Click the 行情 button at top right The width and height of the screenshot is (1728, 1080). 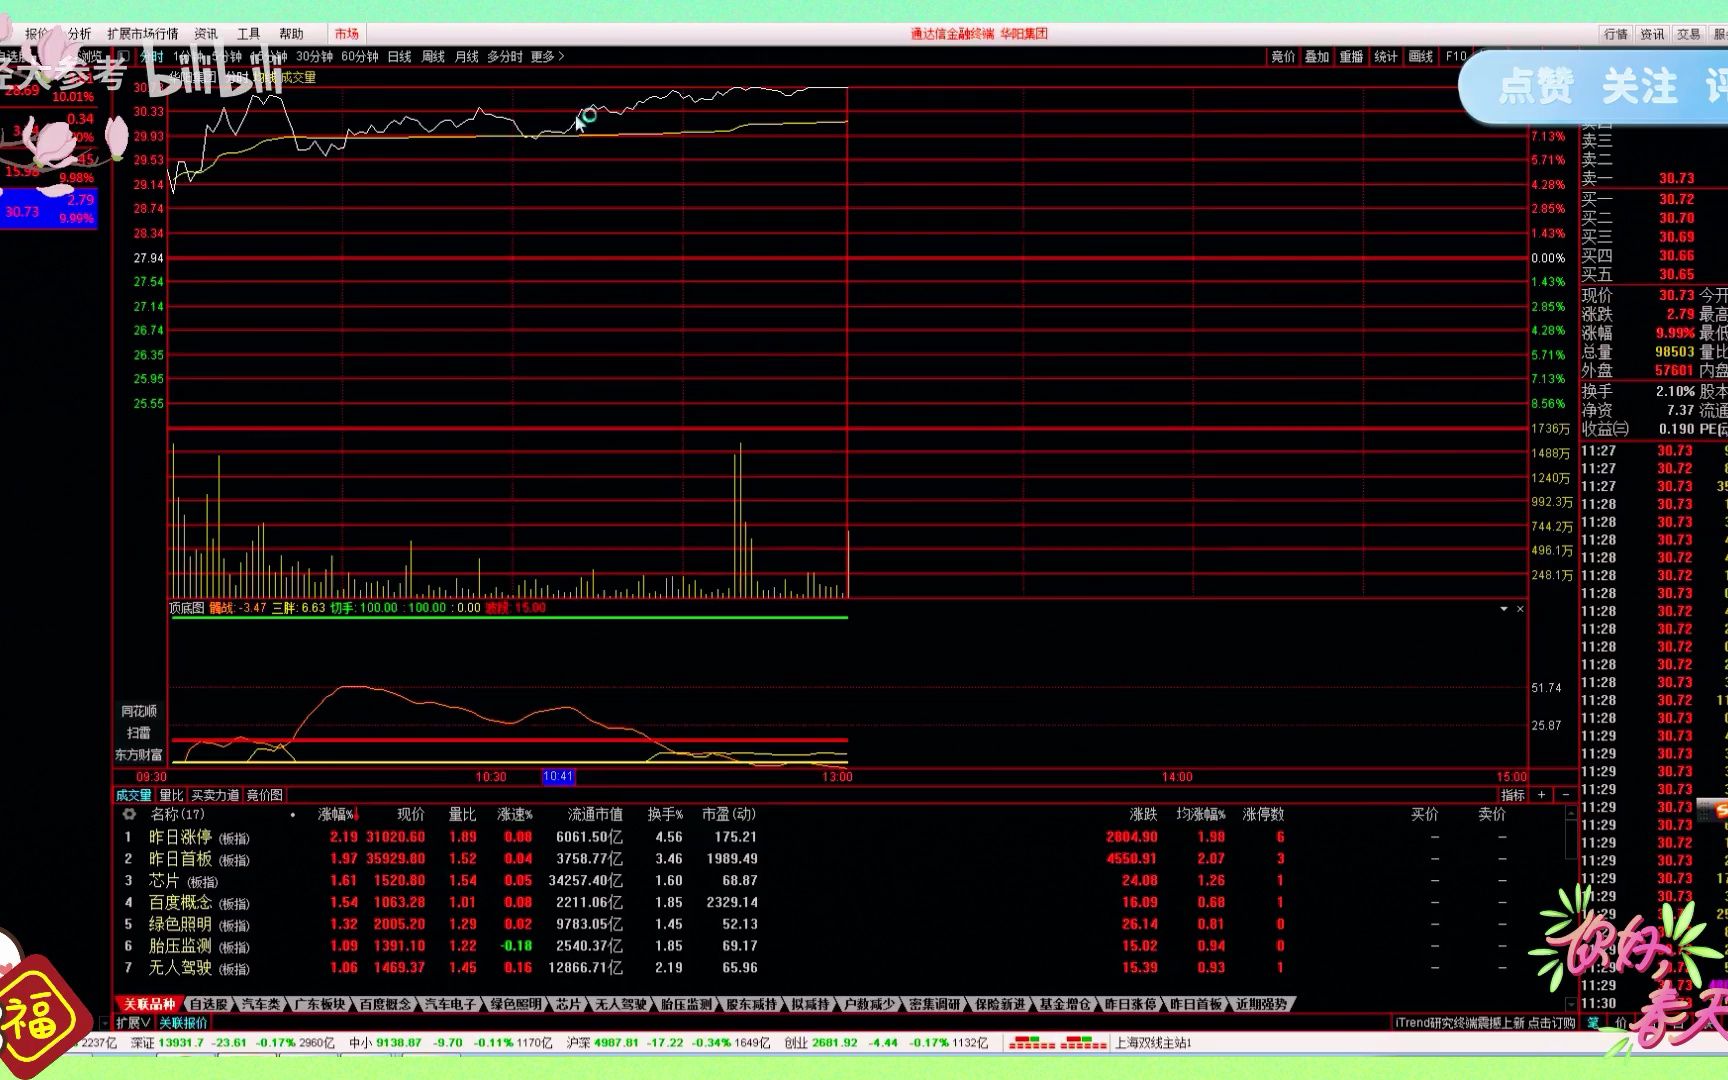[x=1616, y=34]
